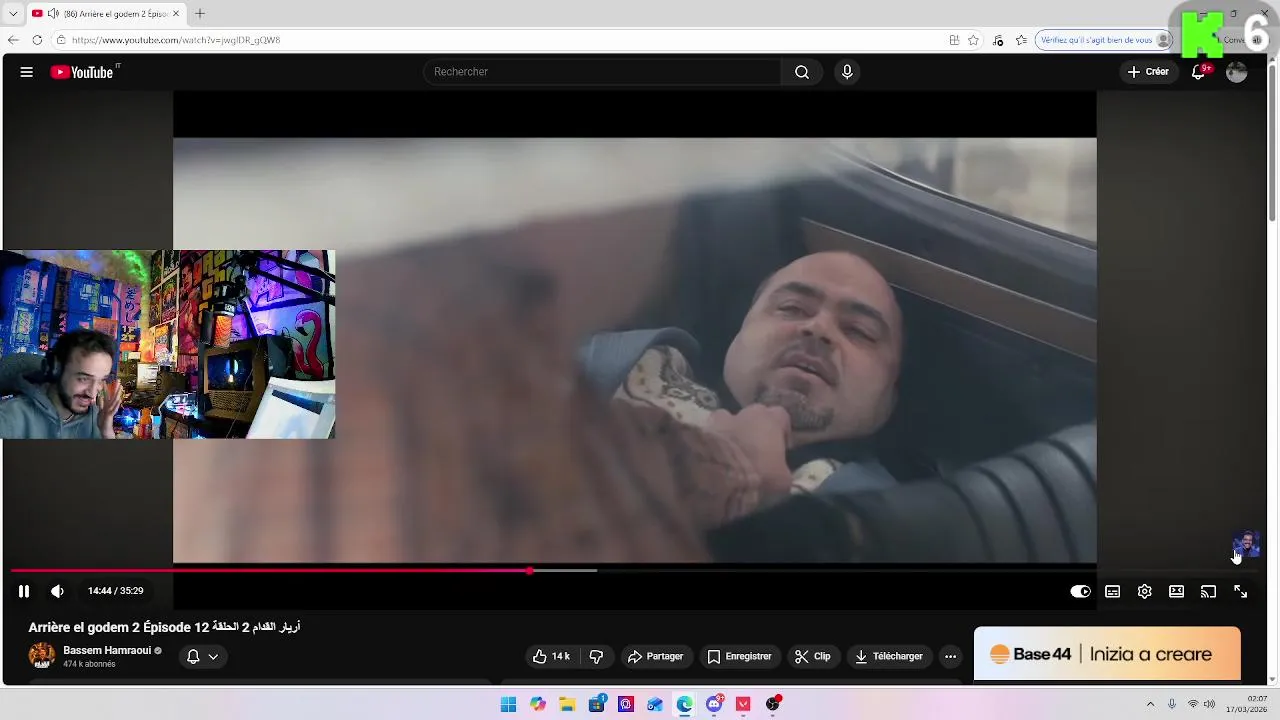Open the browser tab list dropdown
The height and width of the screenshot is (720, 1280).
(x=13, y=14)
